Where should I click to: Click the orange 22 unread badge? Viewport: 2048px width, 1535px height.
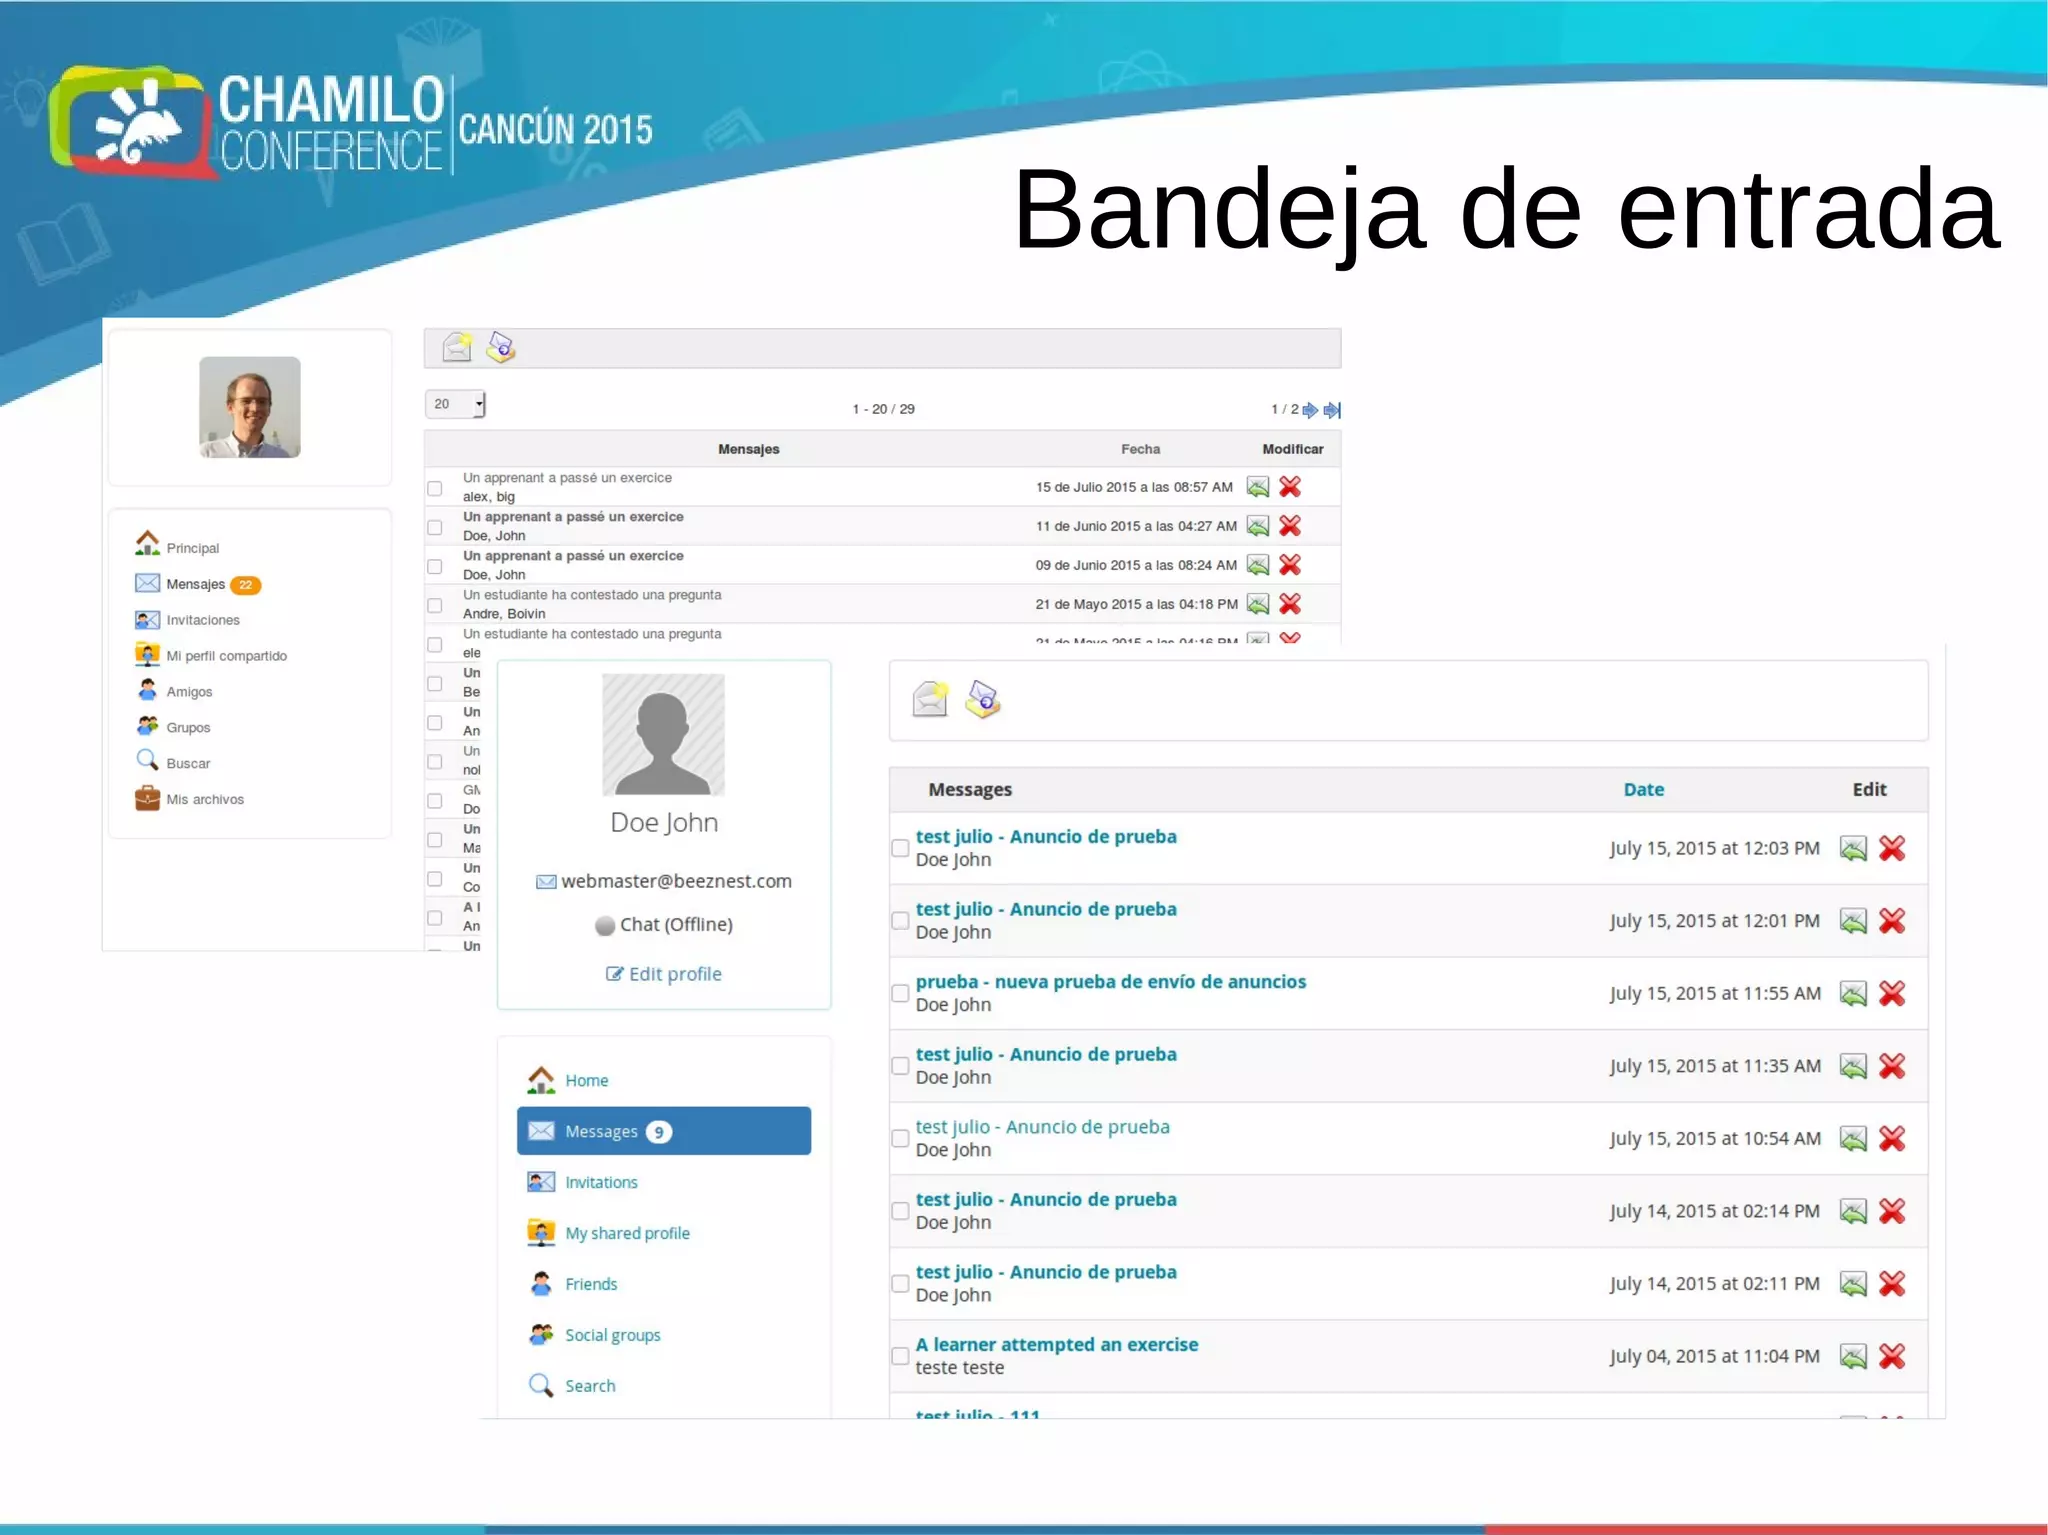[246, 585]
